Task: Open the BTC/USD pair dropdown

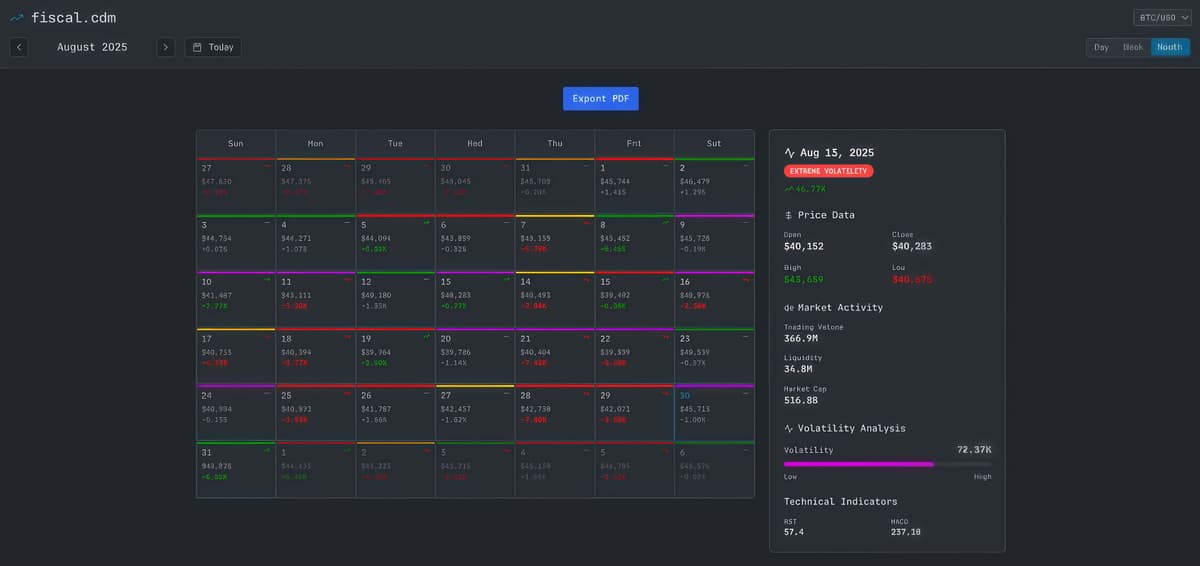Action: click(1161, 17)
